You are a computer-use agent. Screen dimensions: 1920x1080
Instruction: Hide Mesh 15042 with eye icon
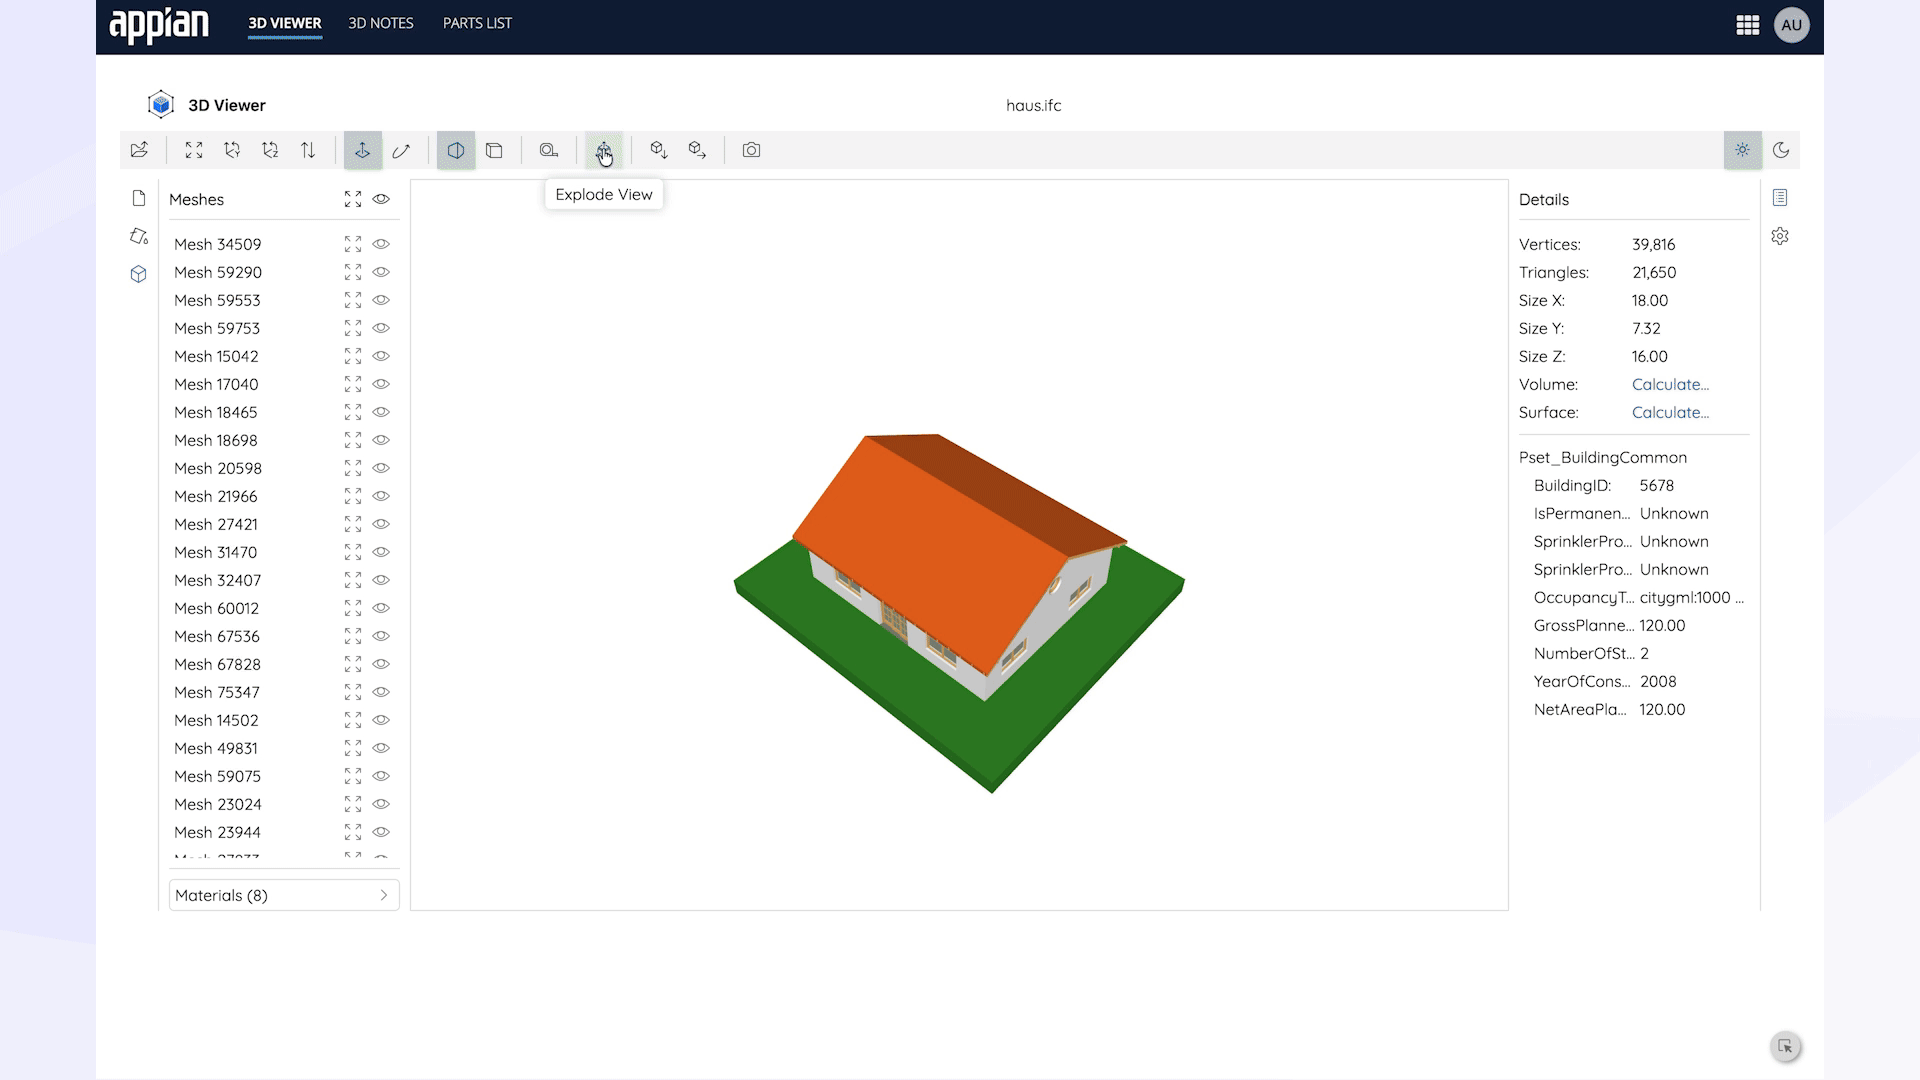[x=381, y=356]
